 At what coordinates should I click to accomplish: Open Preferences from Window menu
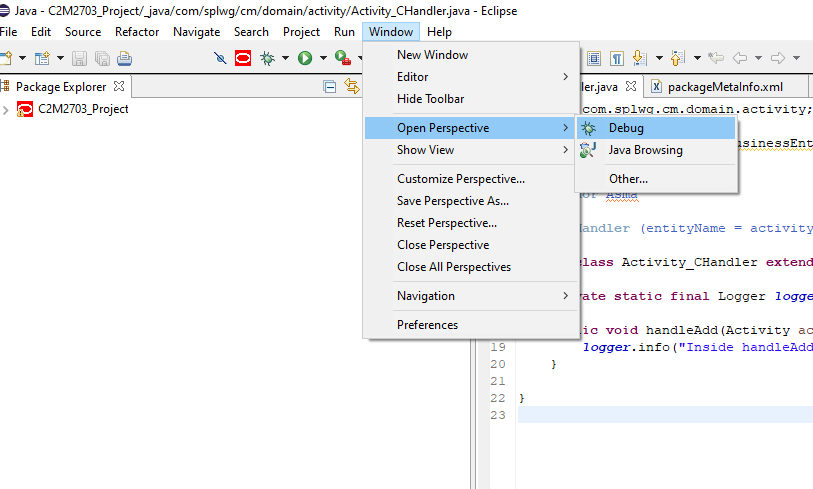point(472,325)
